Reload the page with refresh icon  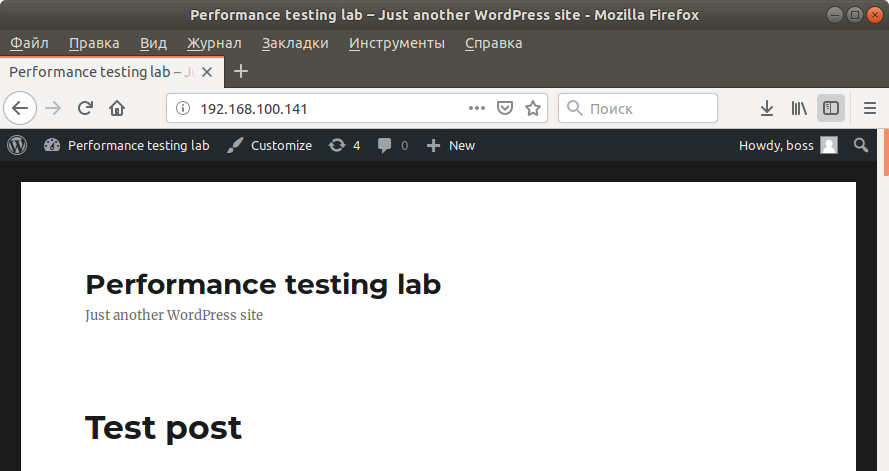point(85,108)
